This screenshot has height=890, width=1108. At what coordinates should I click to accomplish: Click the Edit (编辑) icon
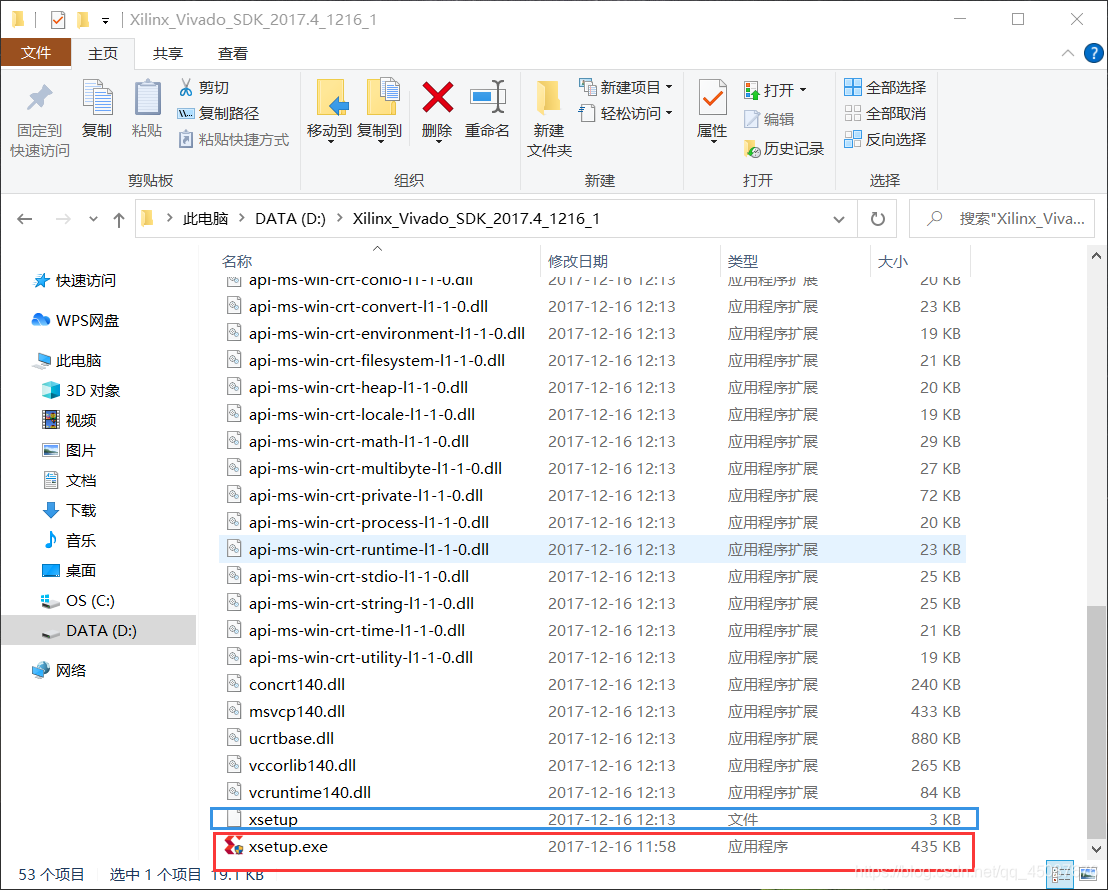[x=751, y=119]
